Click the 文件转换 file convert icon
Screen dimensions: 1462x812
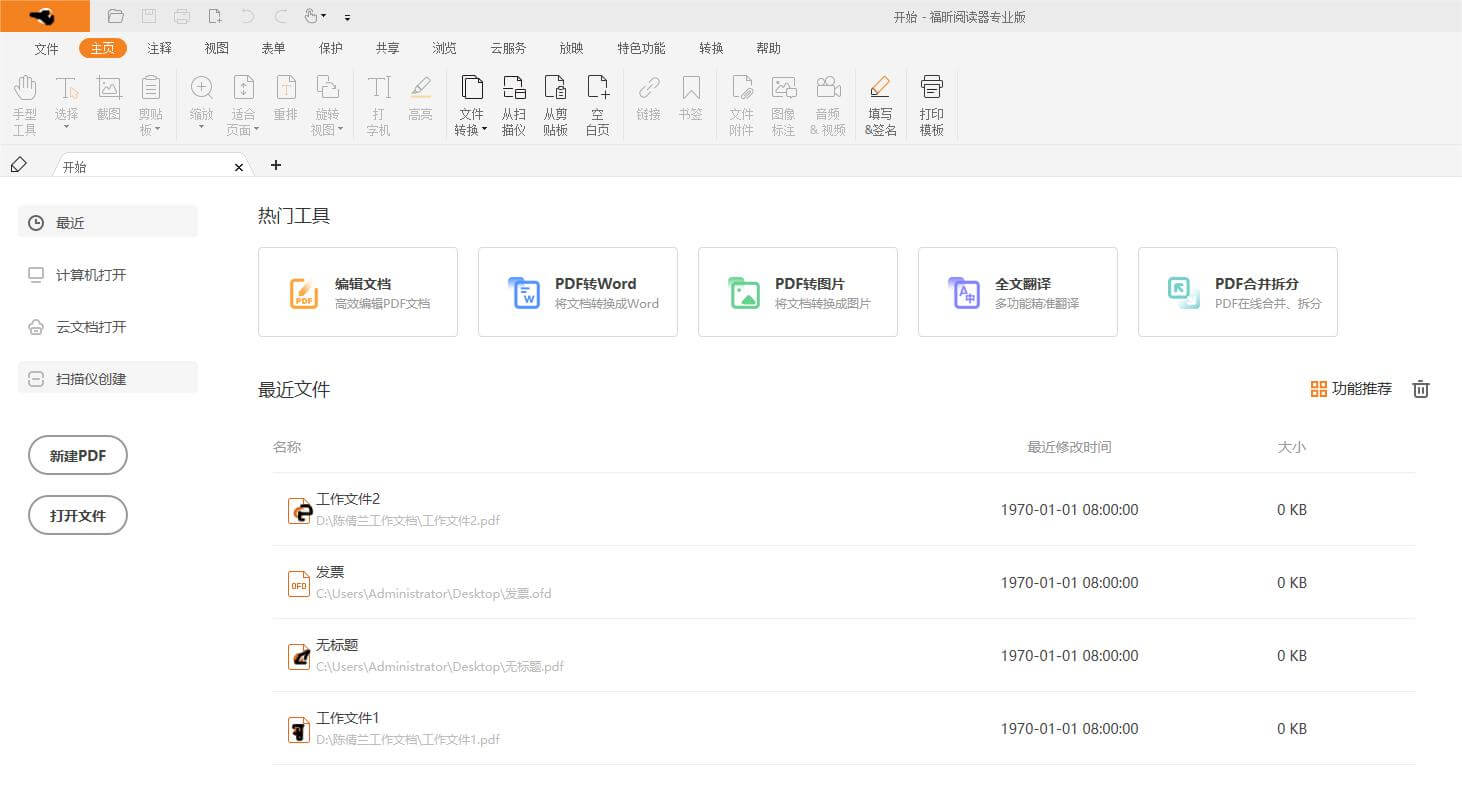(471, 90)
